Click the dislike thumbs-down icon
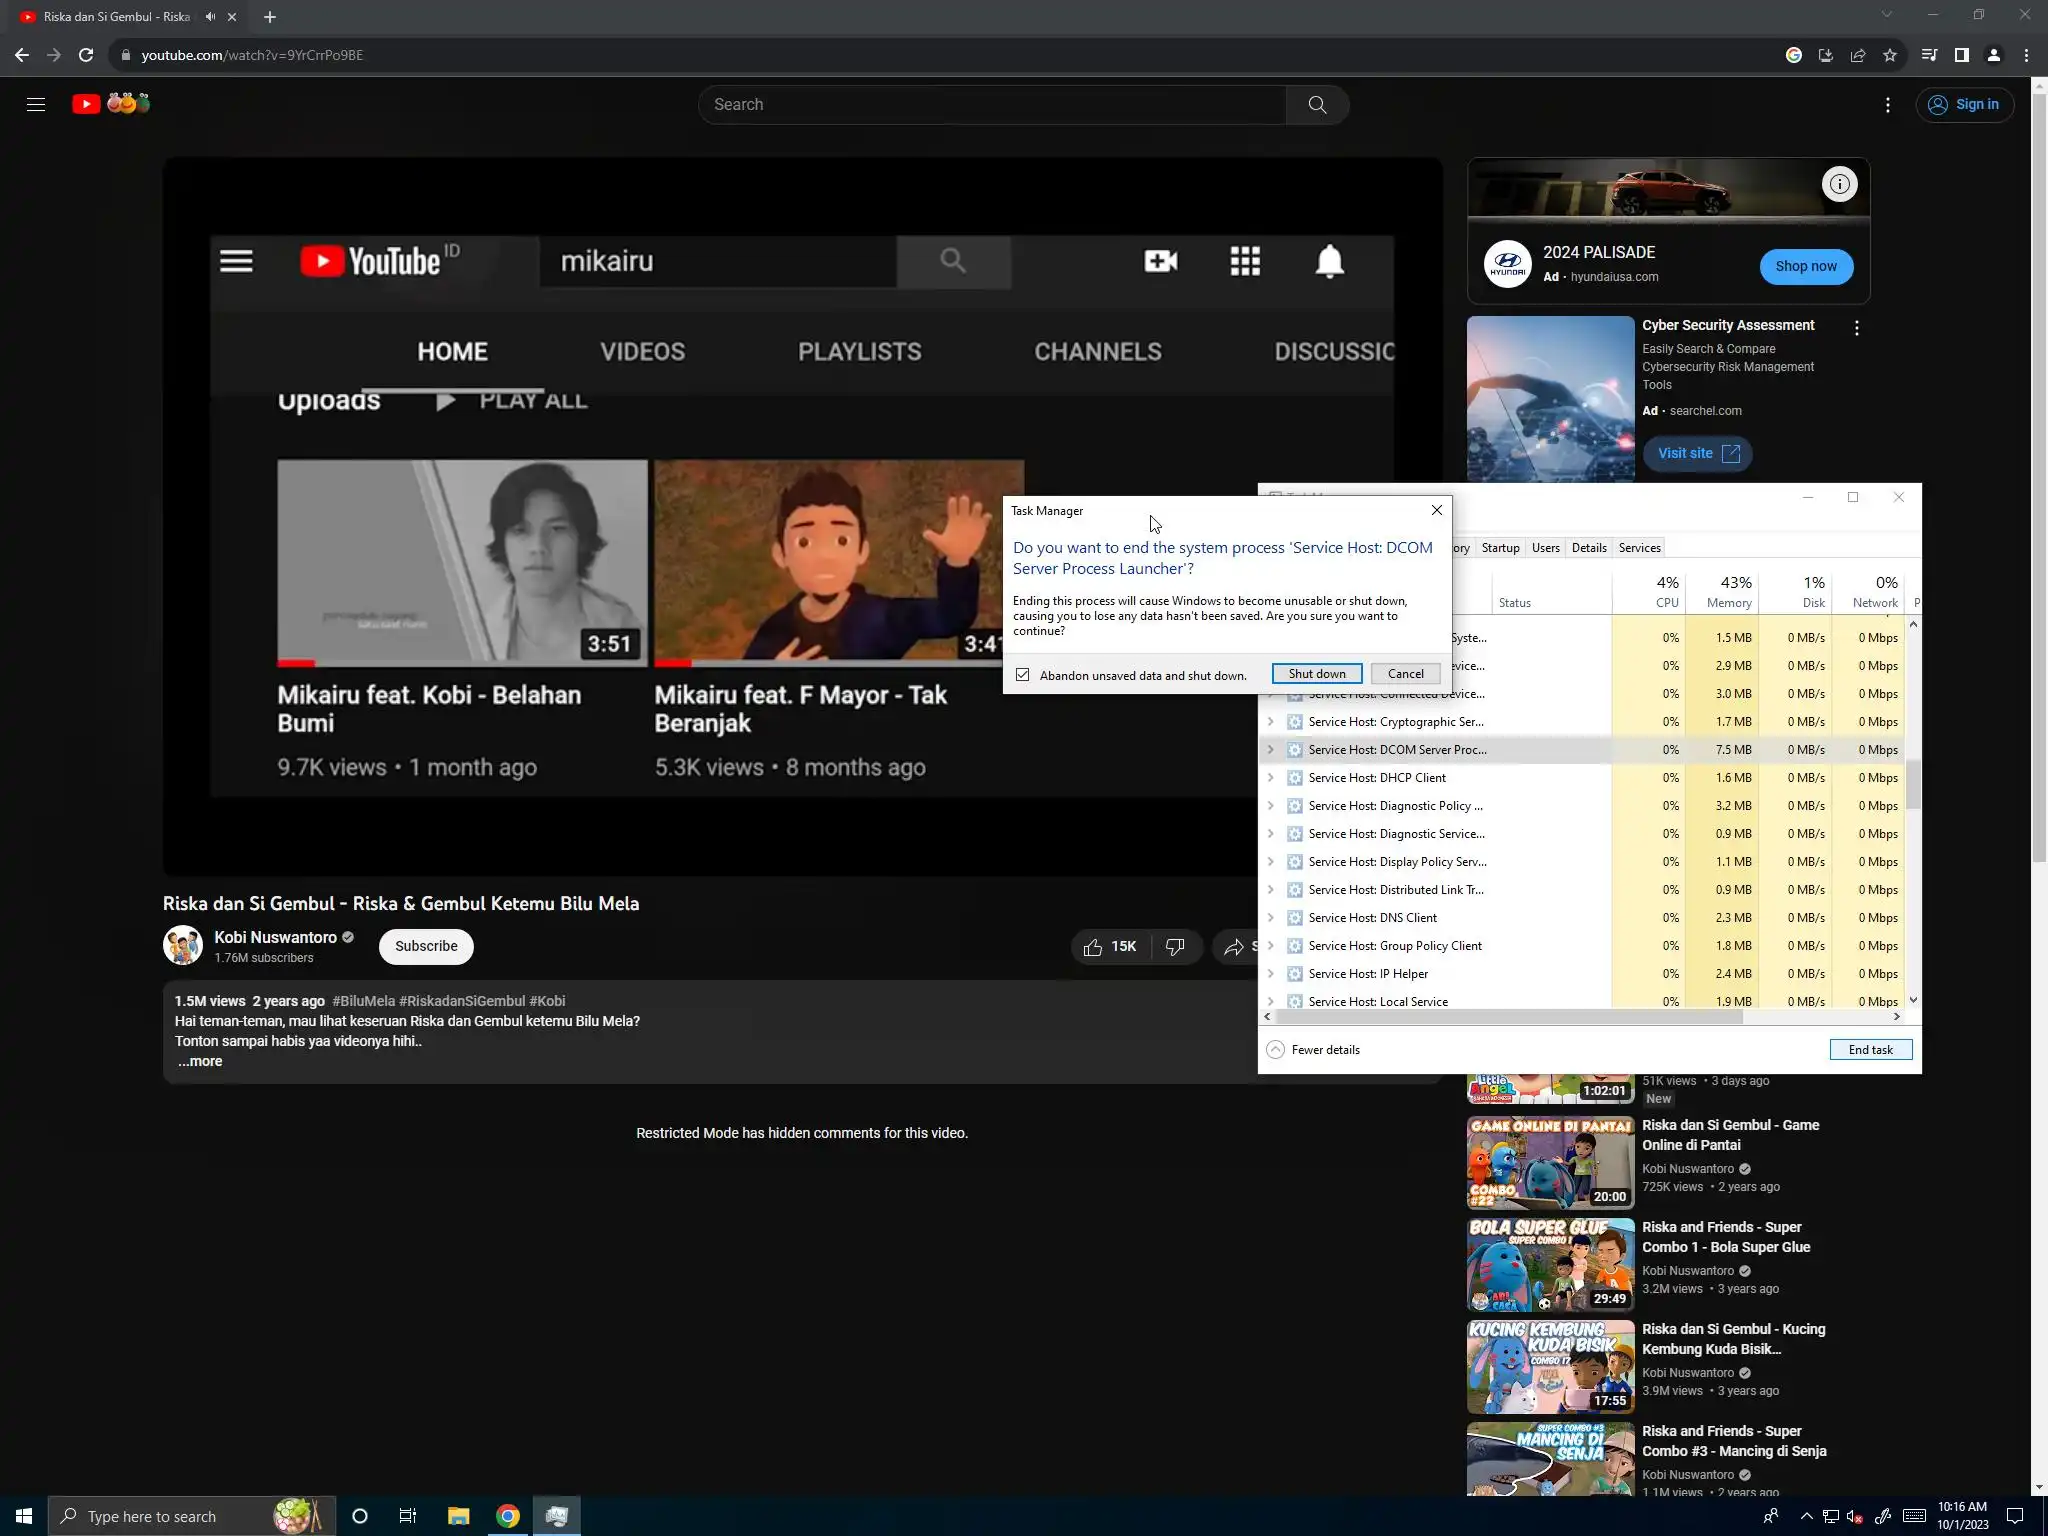This screenshot has width=2048, height=1536. pos(1175,947)
